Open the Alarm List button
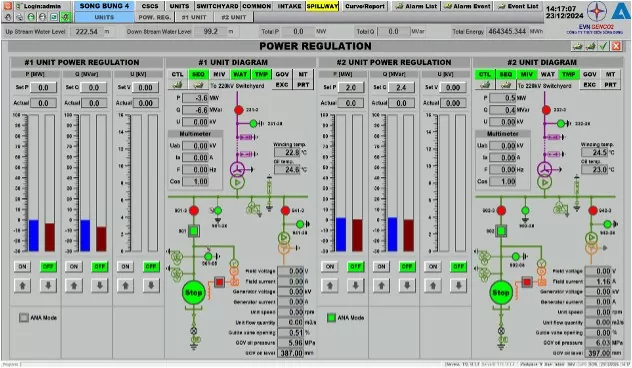This screenshot has height=368, width=632. pyautogui.click(x=417, y=6)
